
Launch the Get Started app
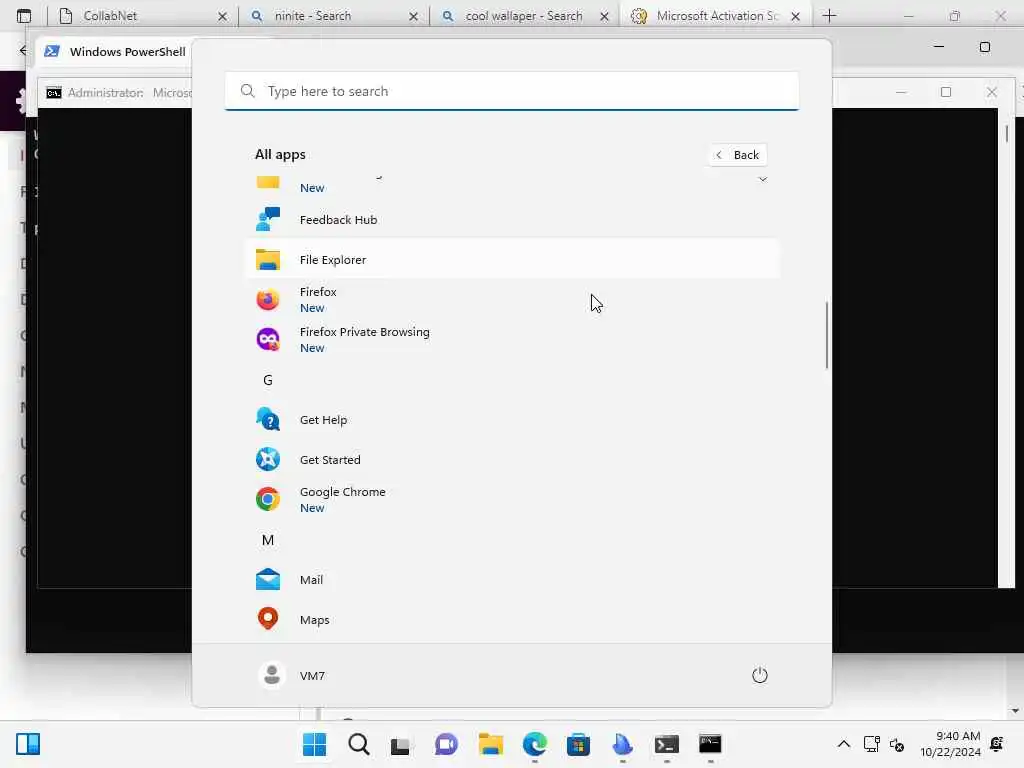(512, 460)
